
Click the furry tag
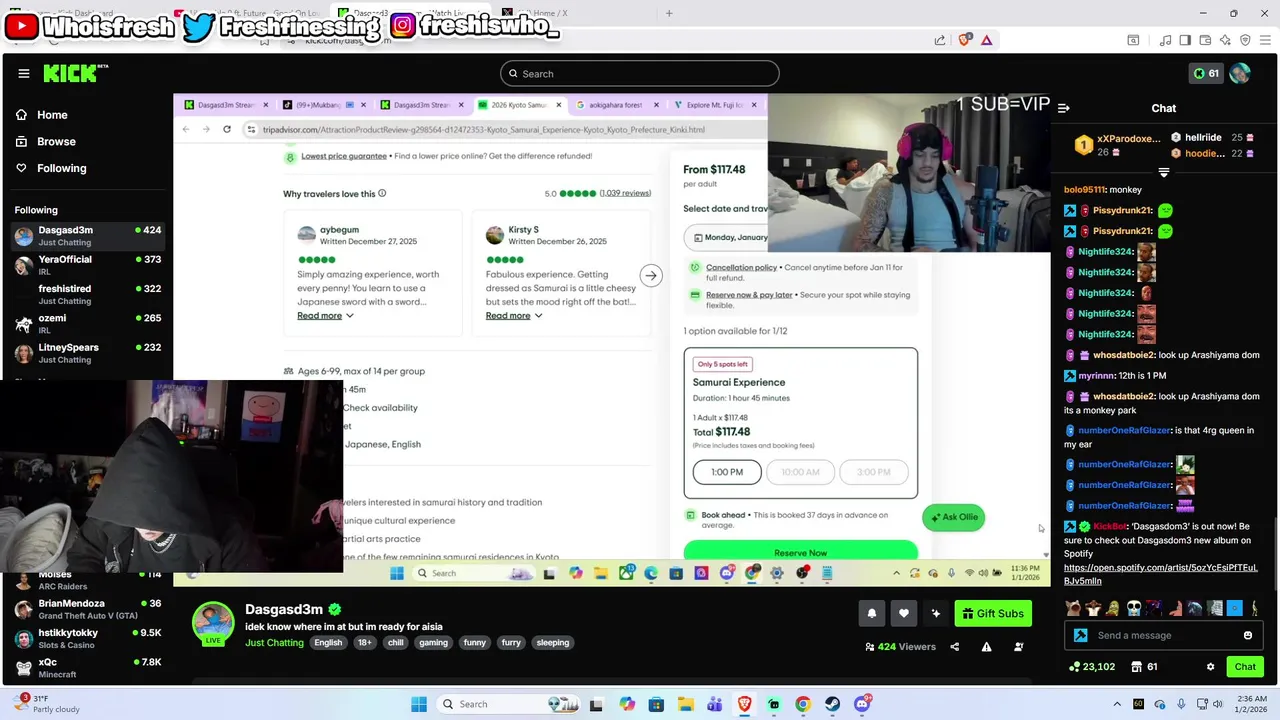pyautogui.click(x=511, y=643)
